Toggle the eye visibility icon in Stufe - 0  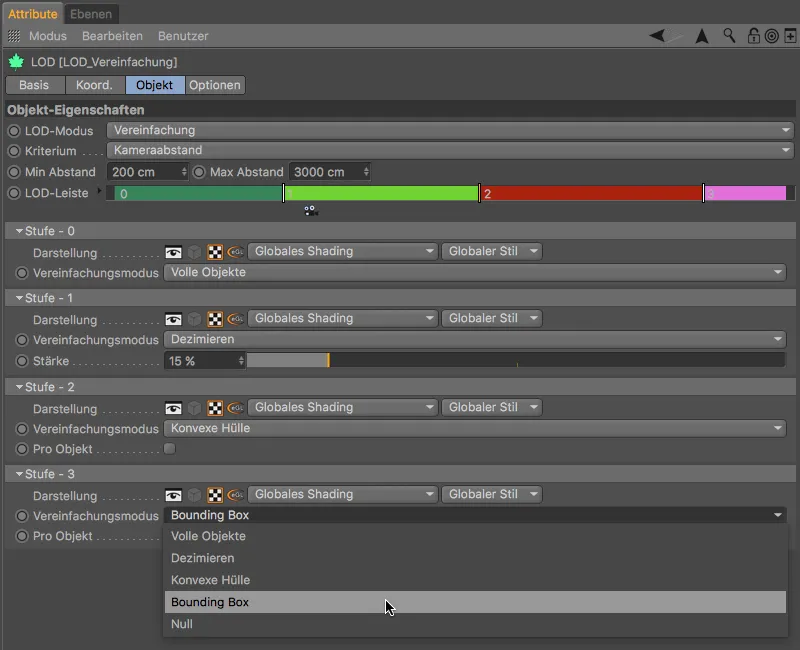[x=173, y=252]
